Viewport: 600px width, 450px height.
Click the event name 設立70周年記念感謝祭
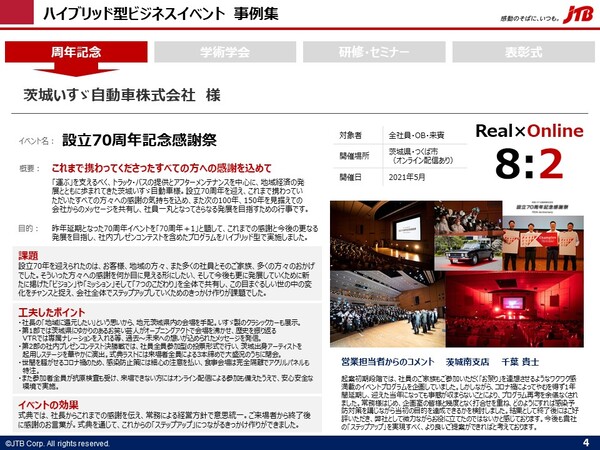(139, 140)
